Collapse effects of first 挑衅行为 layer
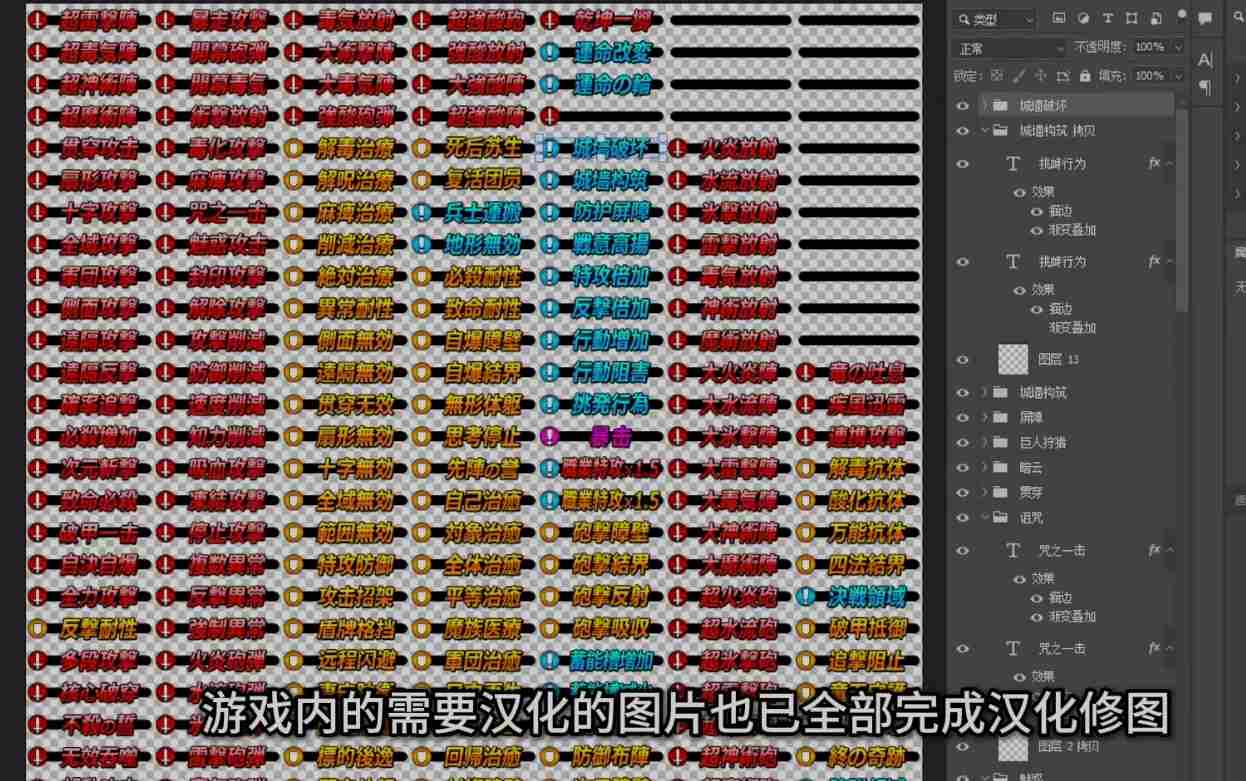This screenshot has height=781, width=1246. pos(1169,164)
